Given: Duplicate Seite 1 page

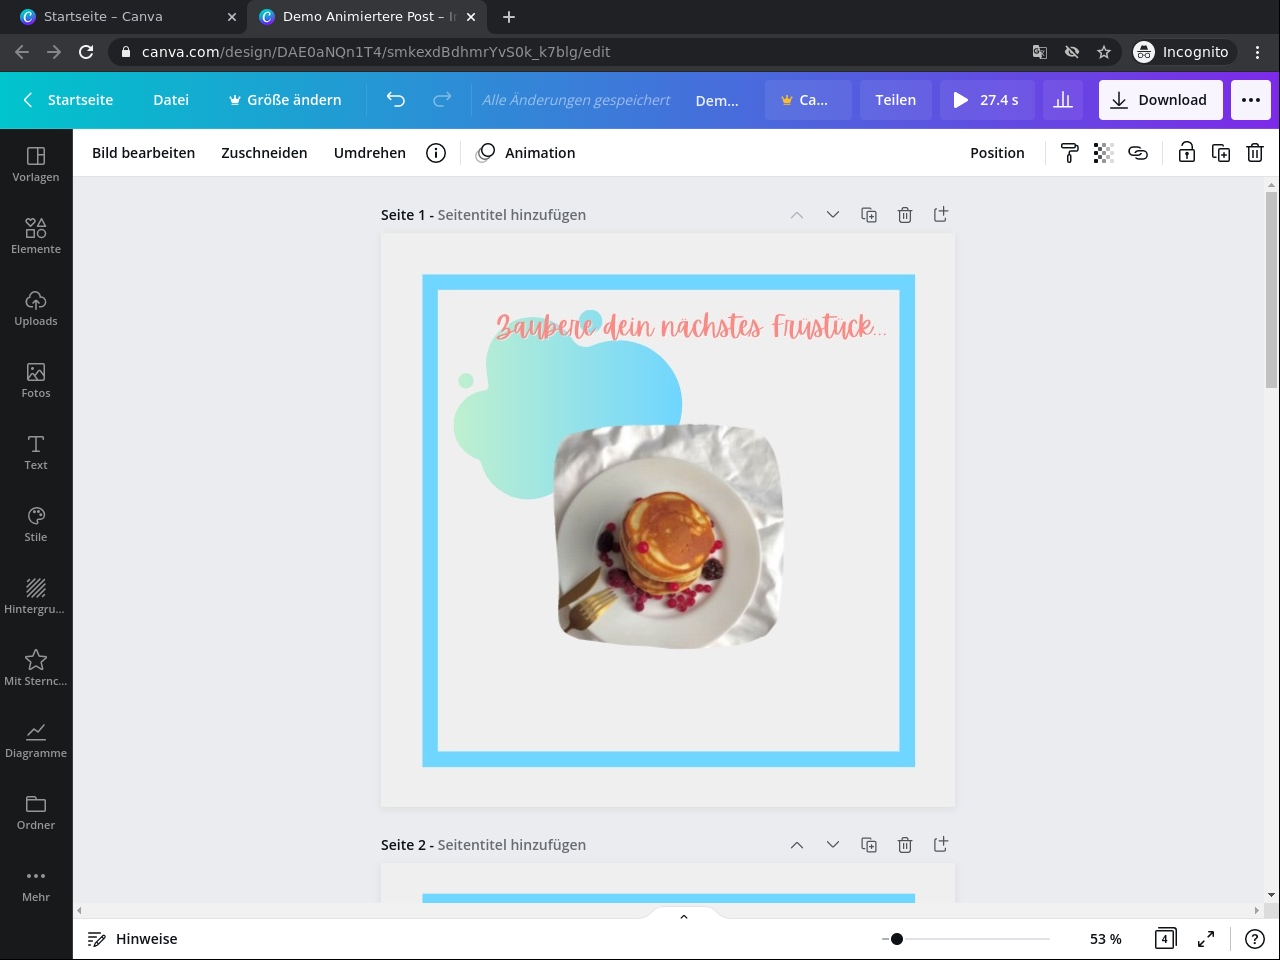Looking at the screenshot, I should click(x=869, y=215).
